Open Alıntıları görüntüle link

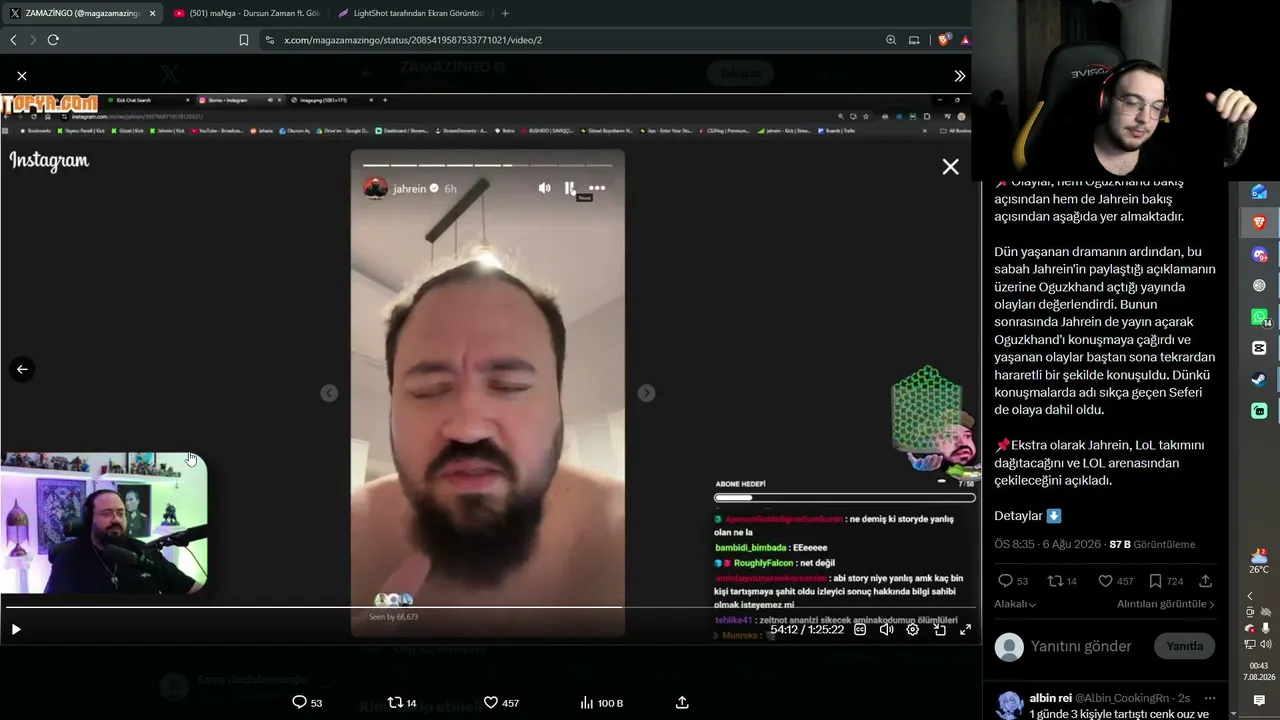(1166, 604)
